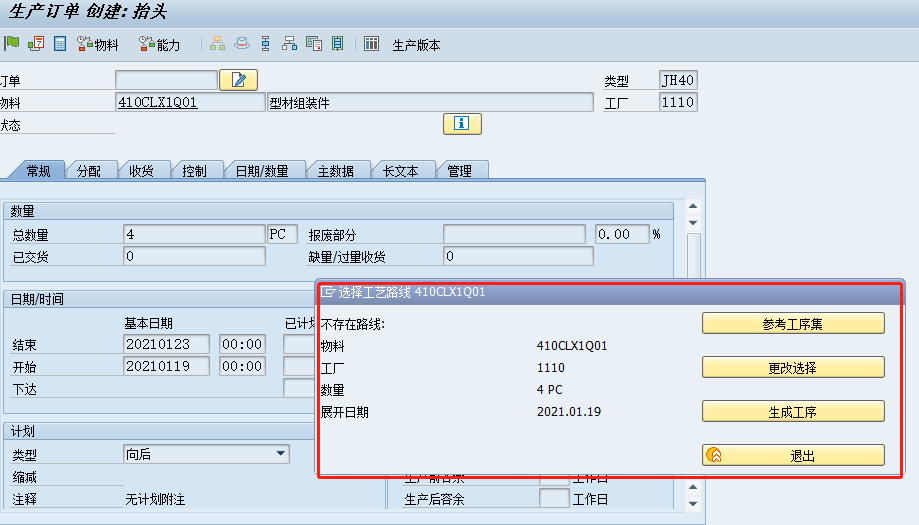
Task: Click the greyed hat icon in toolbar
Action: [x=242, y=43]
